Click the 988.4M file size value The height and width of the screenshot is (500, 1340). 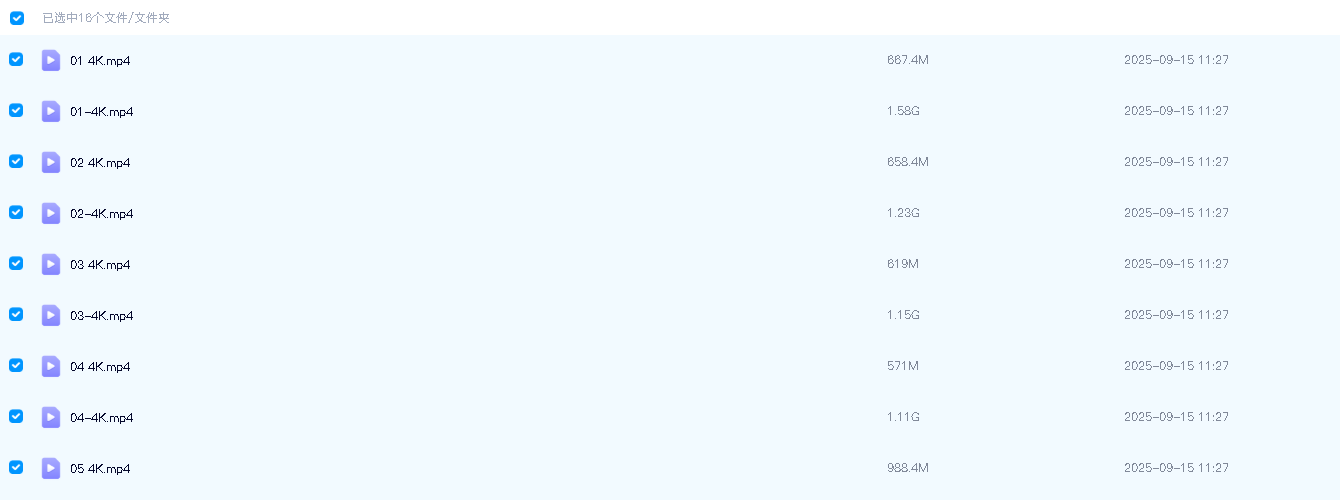point(907,468)
